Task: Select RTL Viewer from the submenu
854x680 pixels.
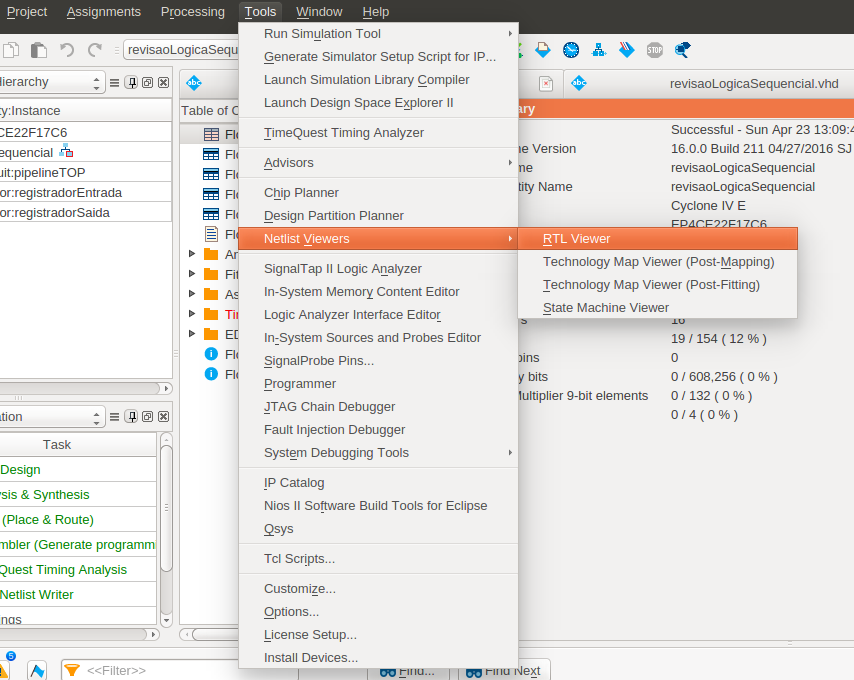Action: 658,239
